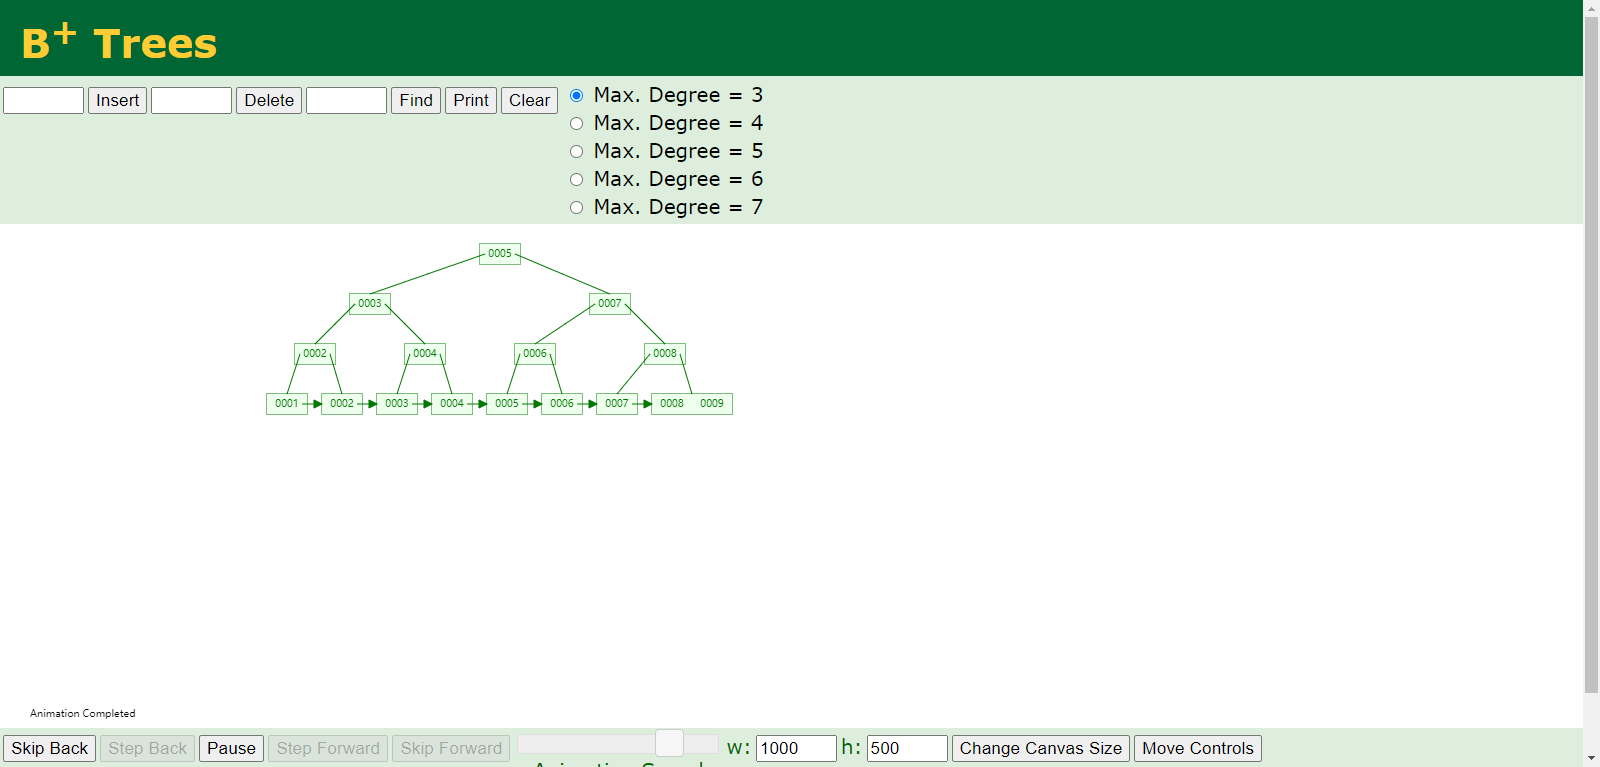Click the Delete button
The image size is (1600, 767).
pos(269,100)
